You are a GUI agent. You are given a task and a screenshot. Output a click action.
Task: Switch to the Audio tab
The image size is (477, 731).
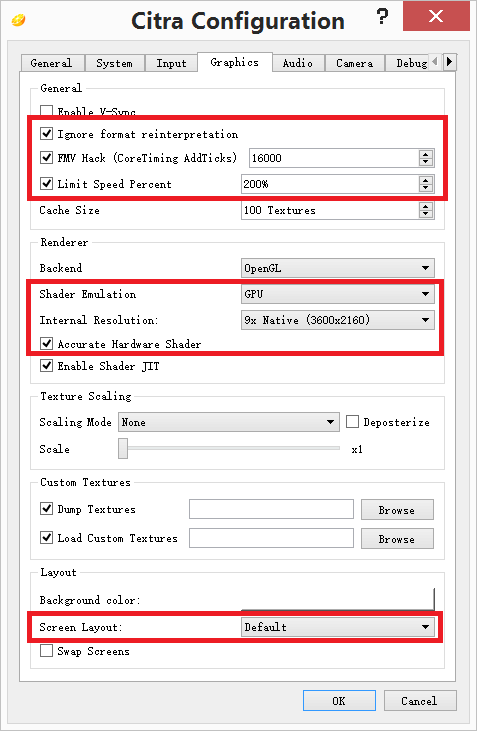(297, 63)
